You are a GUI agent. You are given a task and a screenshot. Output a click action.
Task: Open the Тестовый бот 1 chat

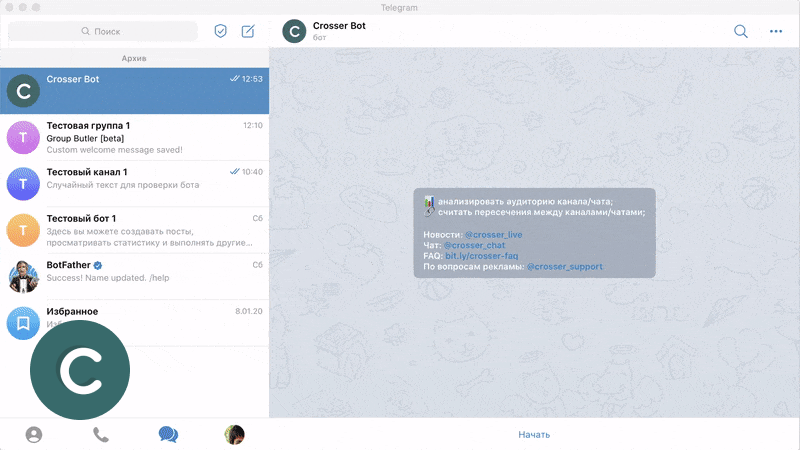point(134,230)
